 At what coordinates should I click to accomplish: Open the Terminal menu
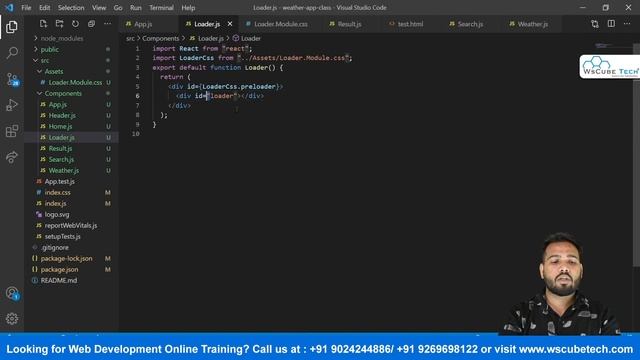point(161,8)
